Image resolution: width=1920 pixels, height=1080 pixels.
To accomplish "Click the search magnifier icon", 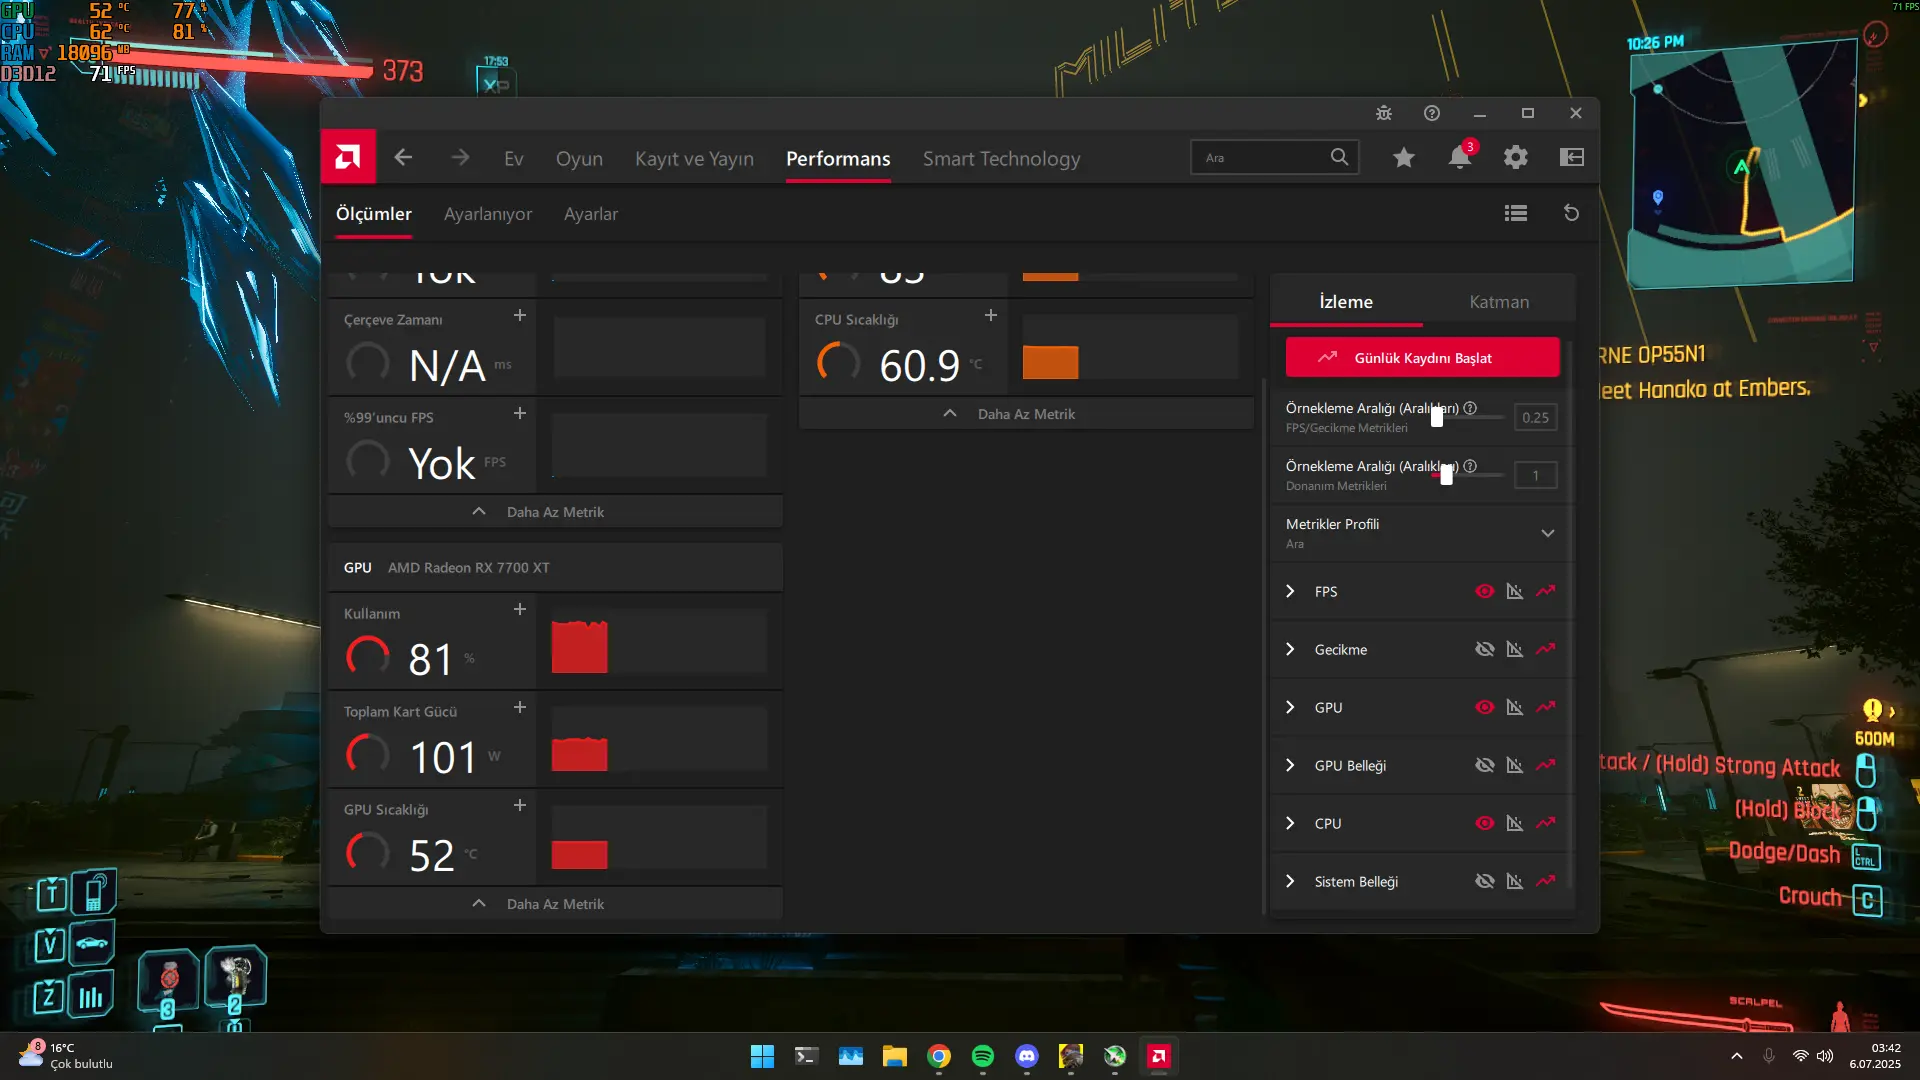I will tap(1339, 157).
